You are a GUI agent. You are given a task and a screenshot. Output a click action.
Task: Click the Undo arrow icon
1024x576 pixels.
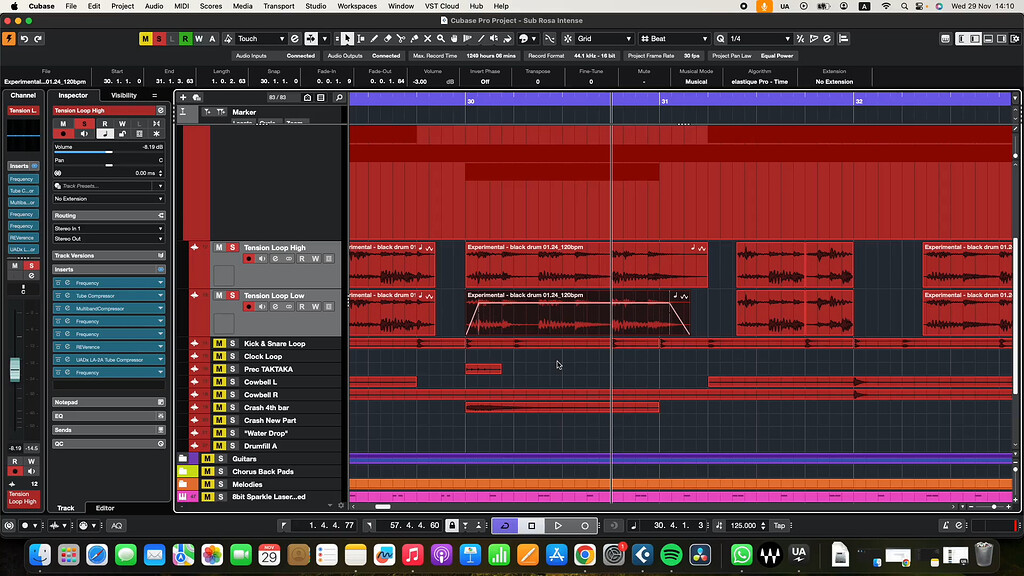tap(24, 39)
